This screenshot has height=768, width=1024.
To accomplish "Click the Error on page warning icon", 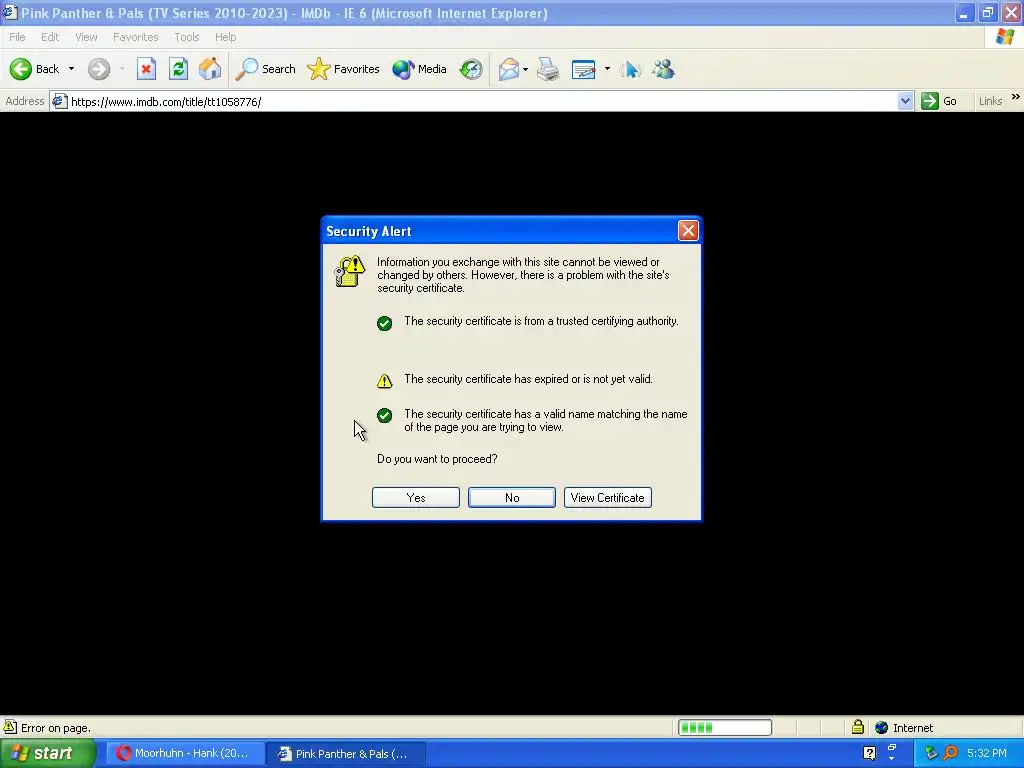I will (x=10, y=727).
